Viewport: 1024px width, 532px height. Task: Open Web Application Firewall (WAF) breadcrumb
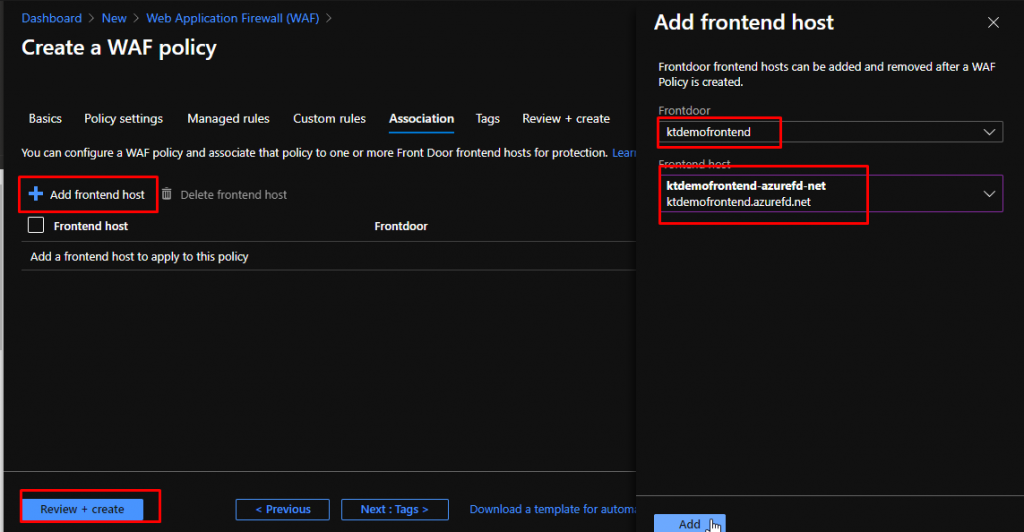click(x=232, y=18)
